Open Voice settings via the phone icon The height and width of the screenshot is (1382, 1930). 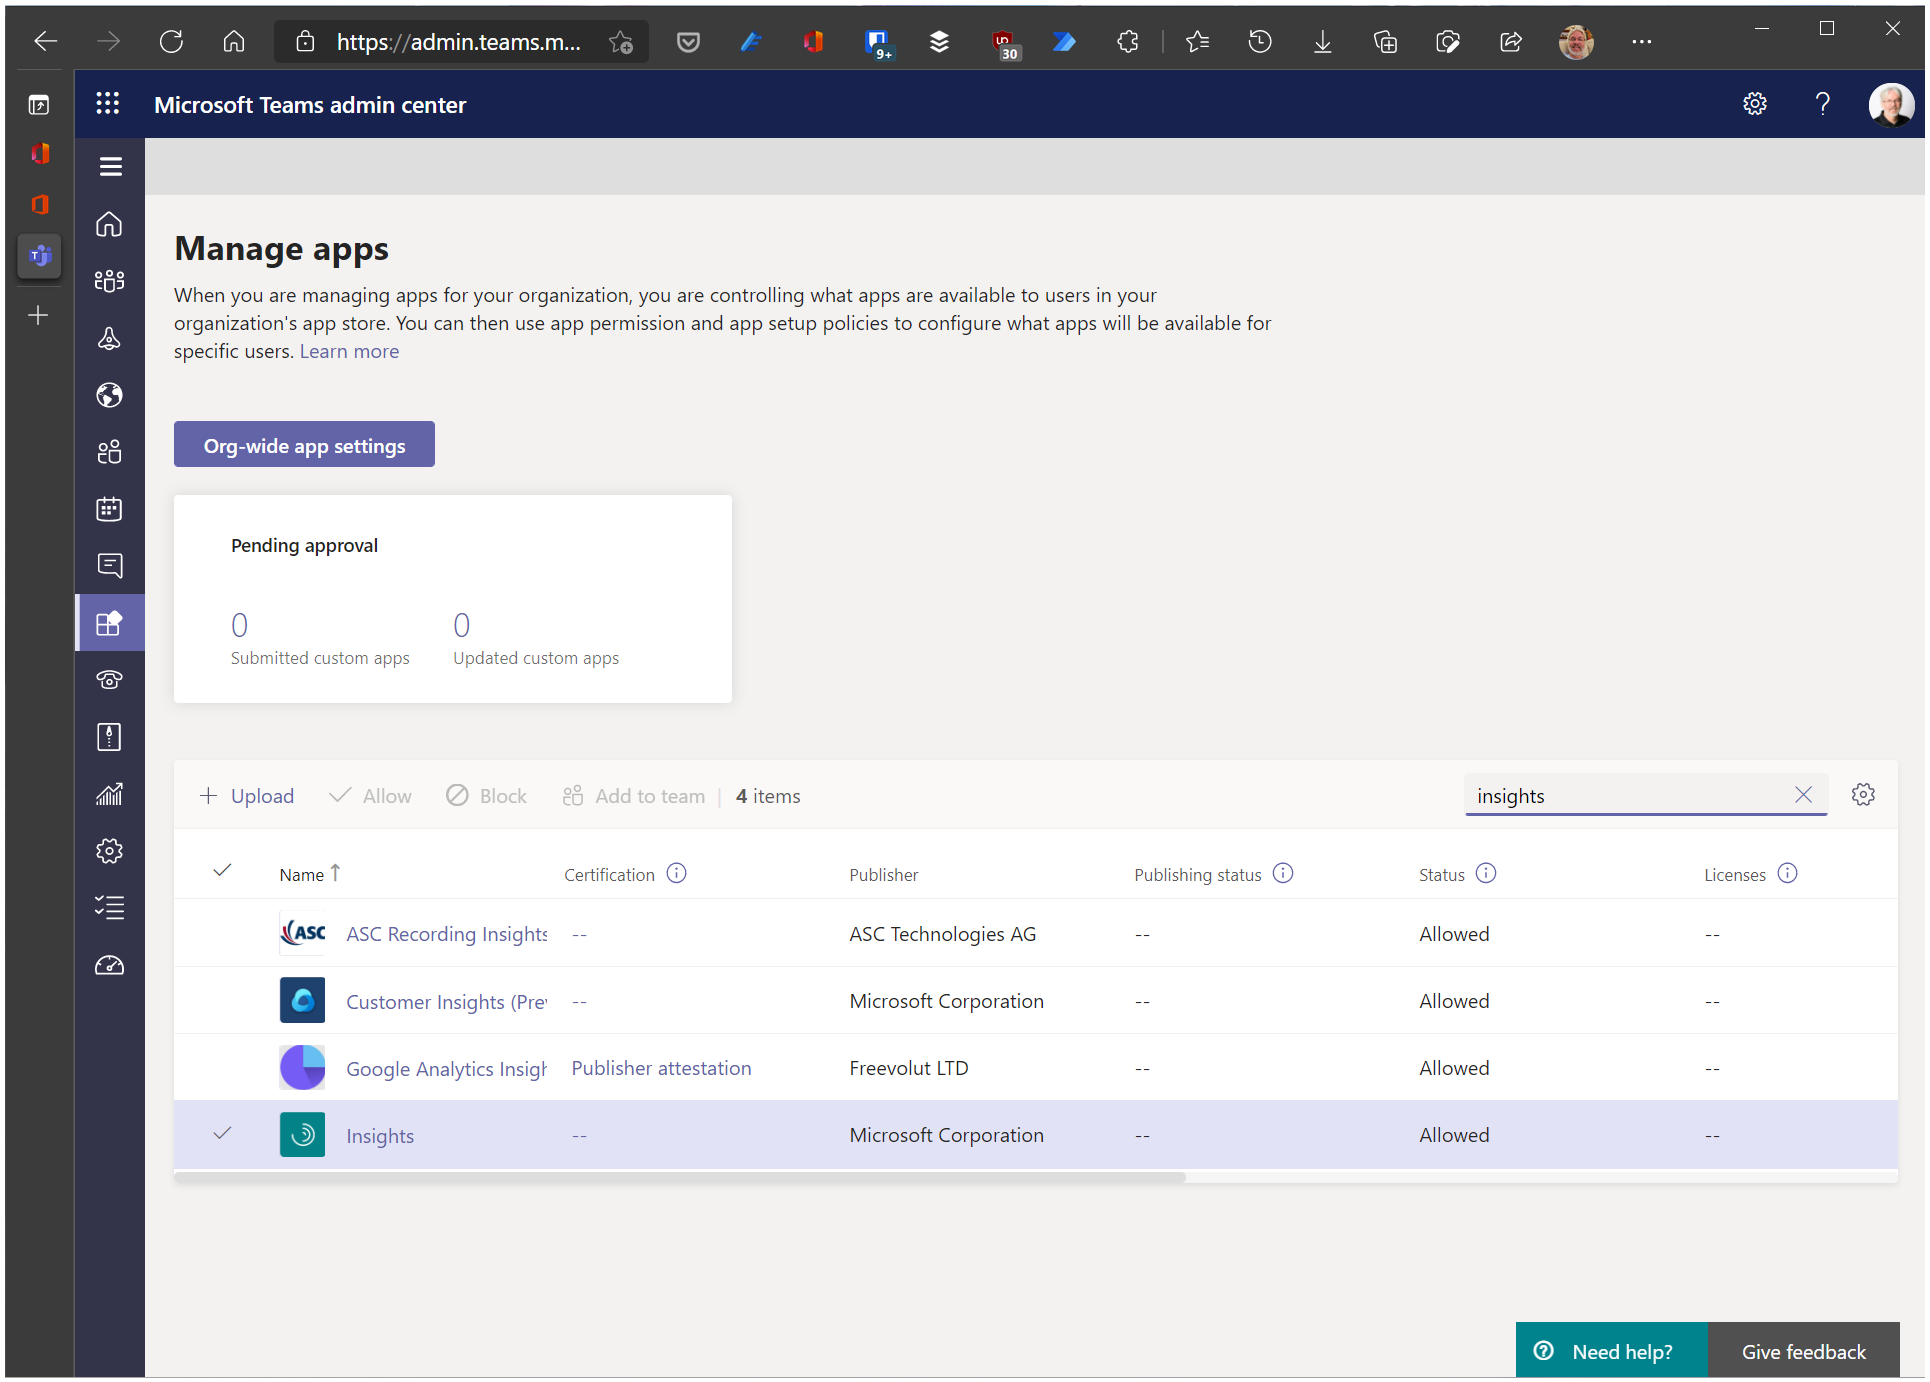click(x=110, y=679)
